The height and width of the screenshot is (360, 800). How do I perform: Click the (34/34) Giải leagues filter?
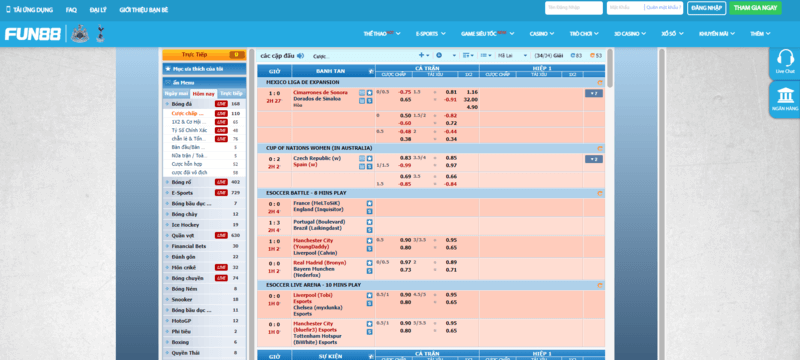(x=548, y=56)
